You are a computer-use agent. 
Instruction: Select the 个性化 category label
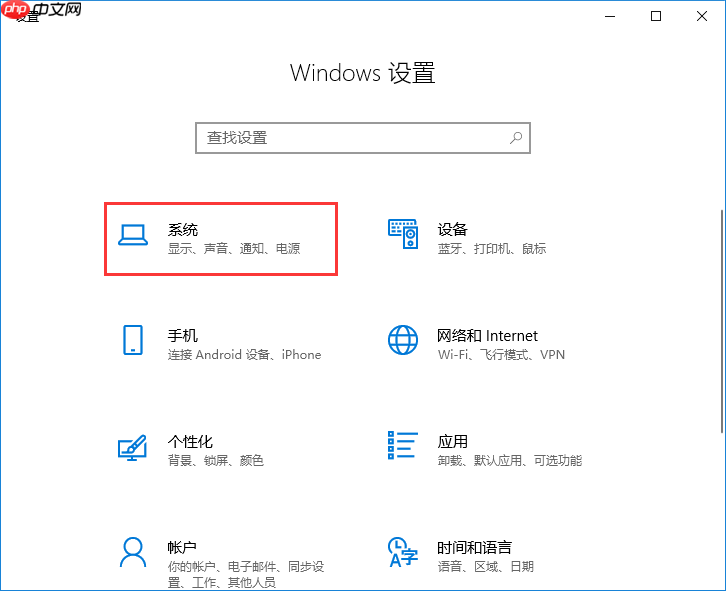coord(190,441)
